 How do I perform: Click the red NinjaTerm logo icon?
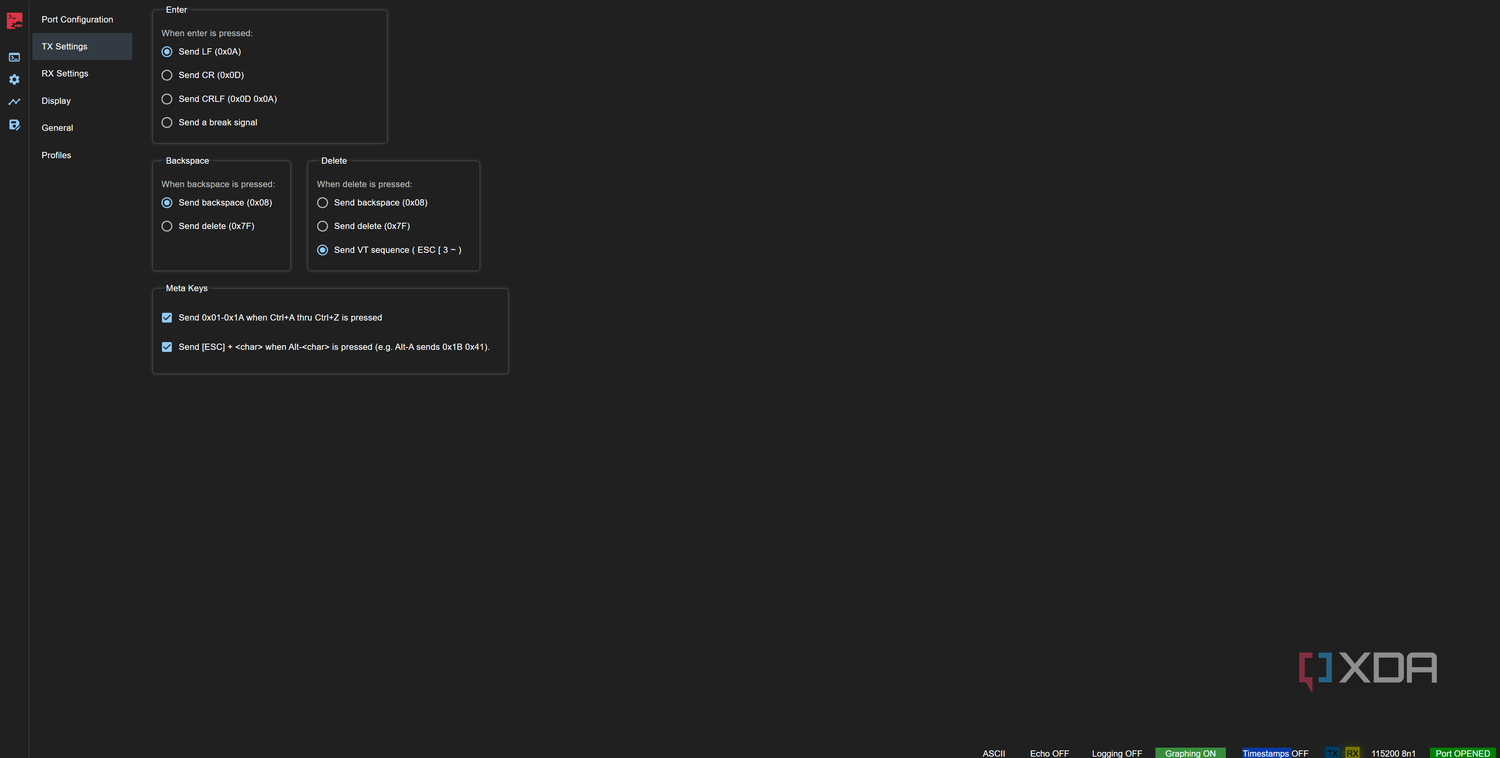[x=14, y=20]
